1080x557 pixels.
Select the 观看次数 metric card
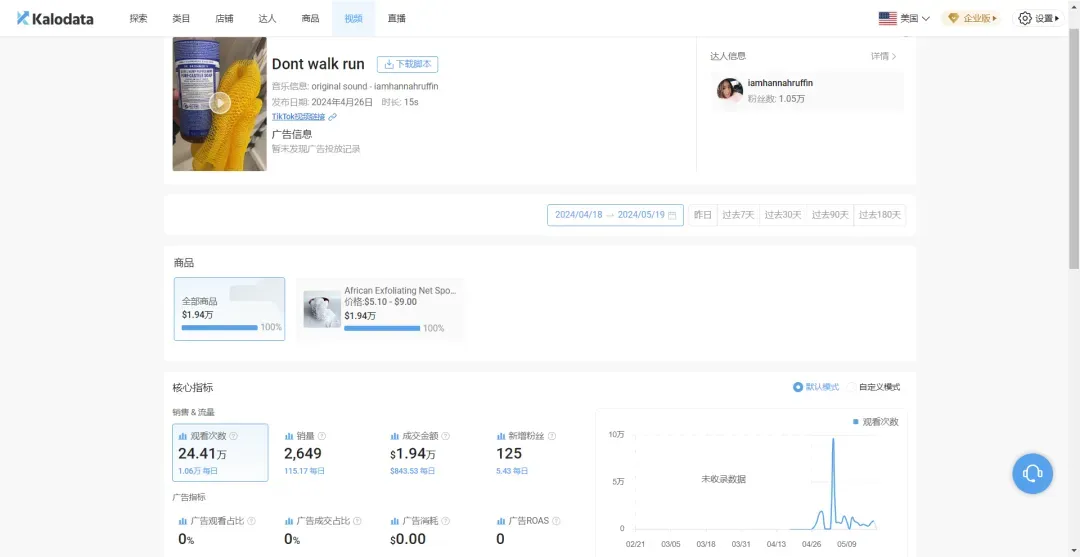220,452
